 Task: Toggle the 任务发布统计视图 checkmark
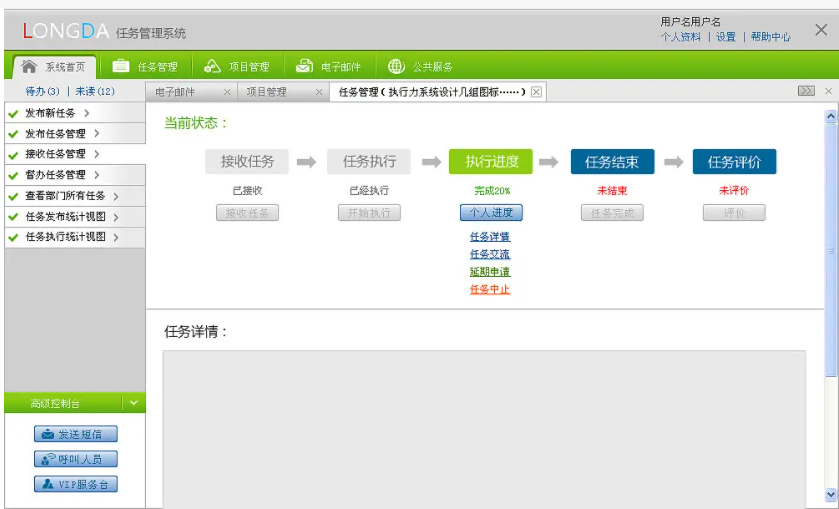pos(13,217)
